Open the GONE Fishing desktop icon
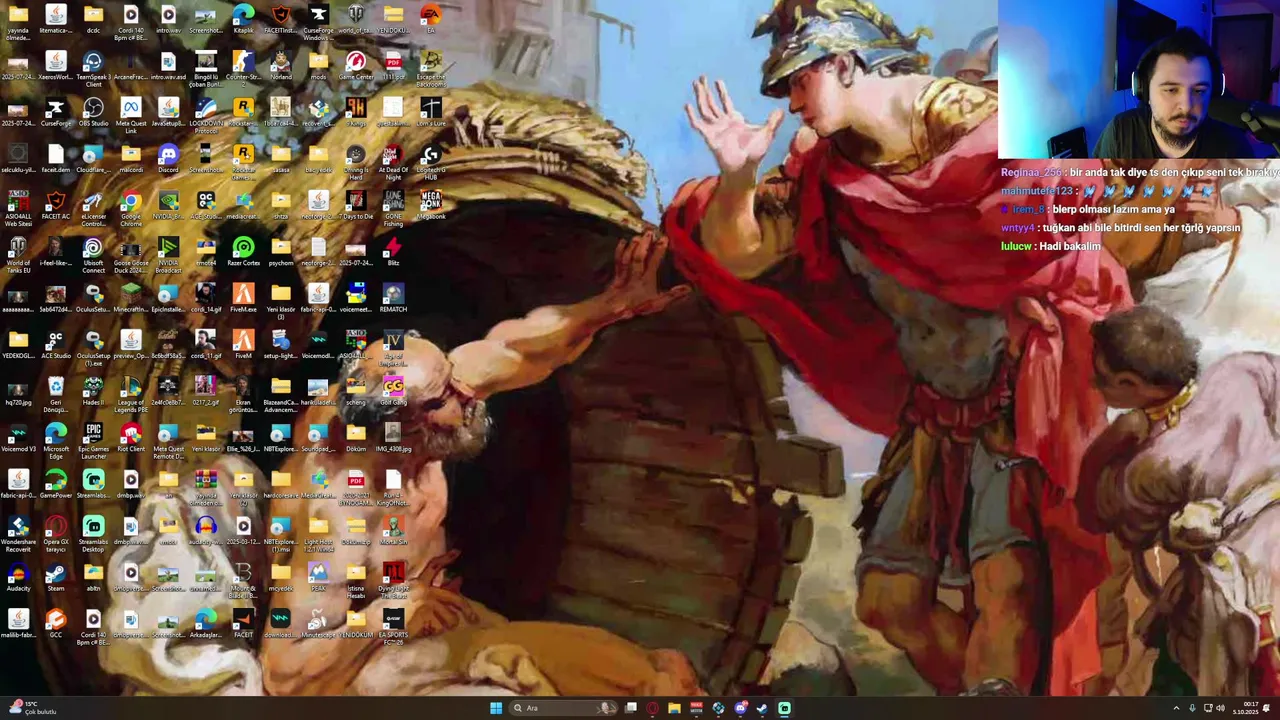 393,208
